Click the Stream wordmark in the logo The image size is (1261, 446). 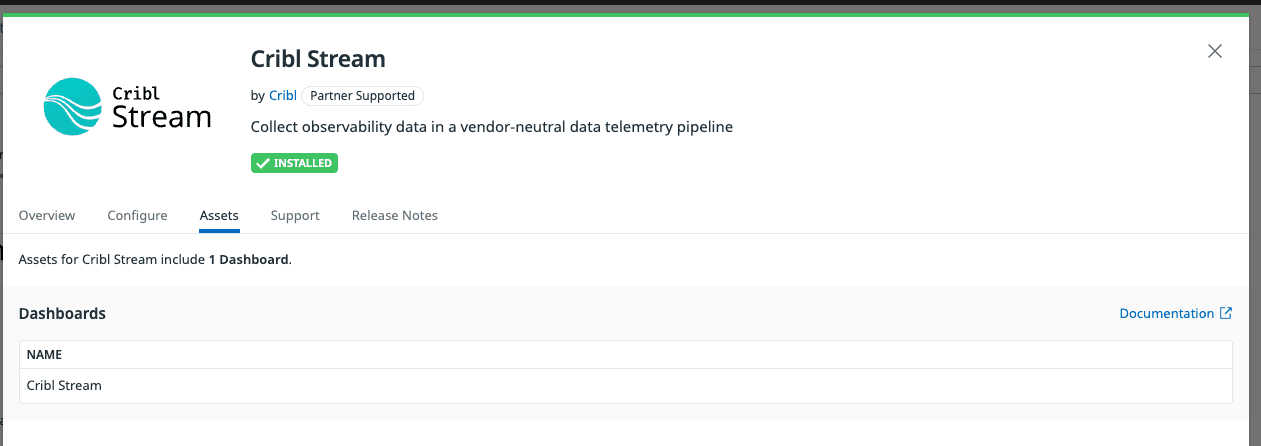coord(161,117)
